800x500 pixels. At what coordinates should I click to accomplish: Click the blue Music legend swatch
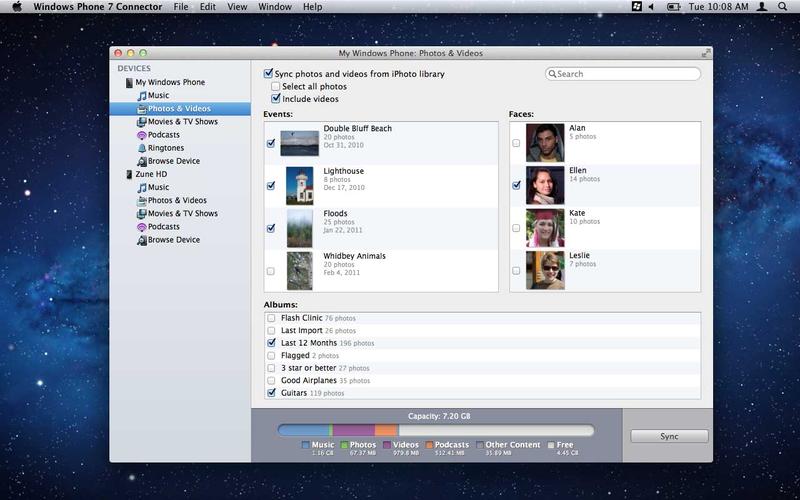point(306,445)
